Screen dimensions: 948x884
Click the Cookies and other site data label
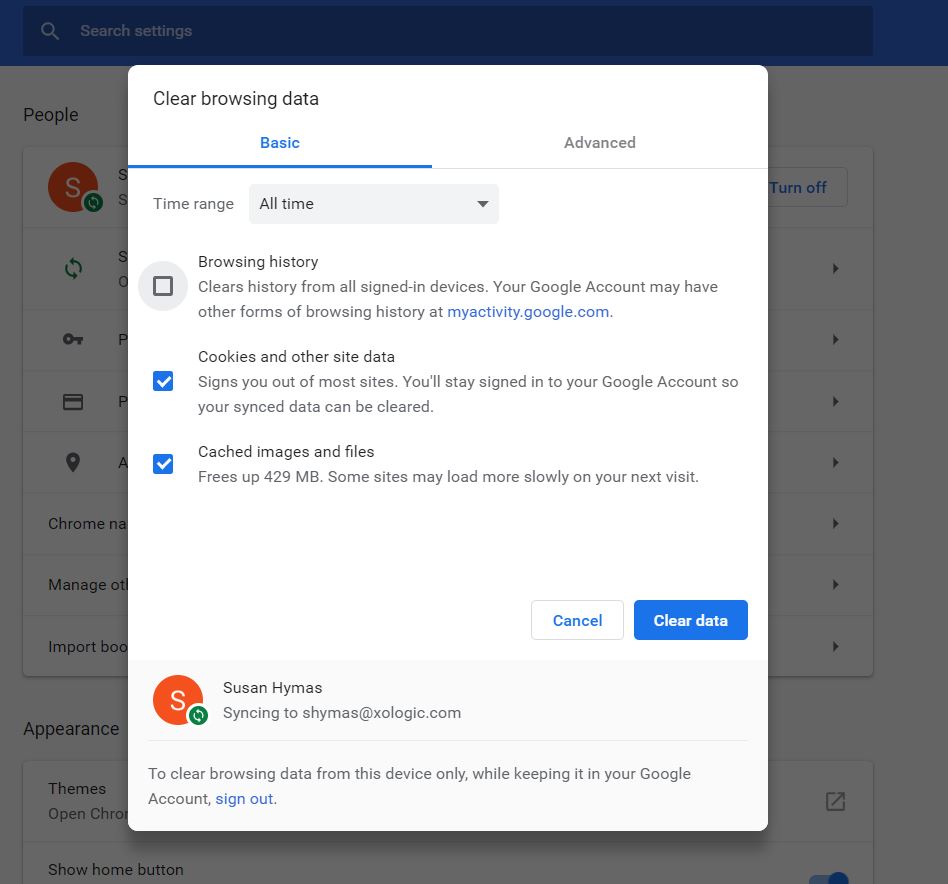coord(296,357)
